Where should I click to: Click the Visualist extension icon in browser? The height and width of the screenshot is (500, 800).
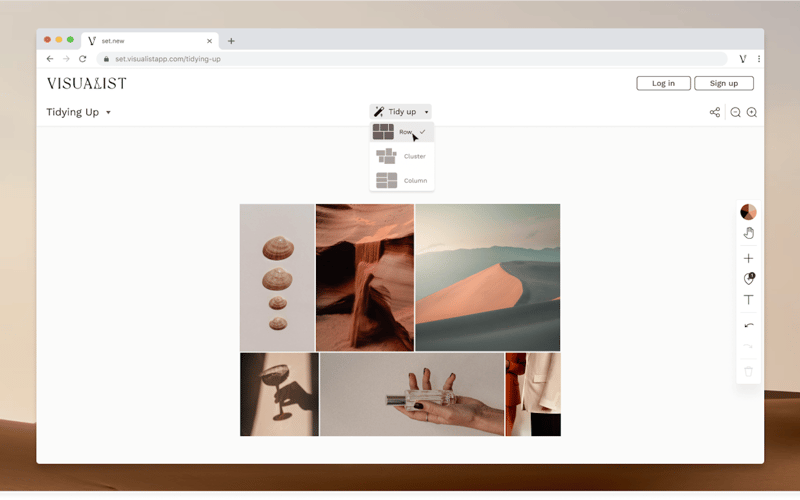coord(743,59)
